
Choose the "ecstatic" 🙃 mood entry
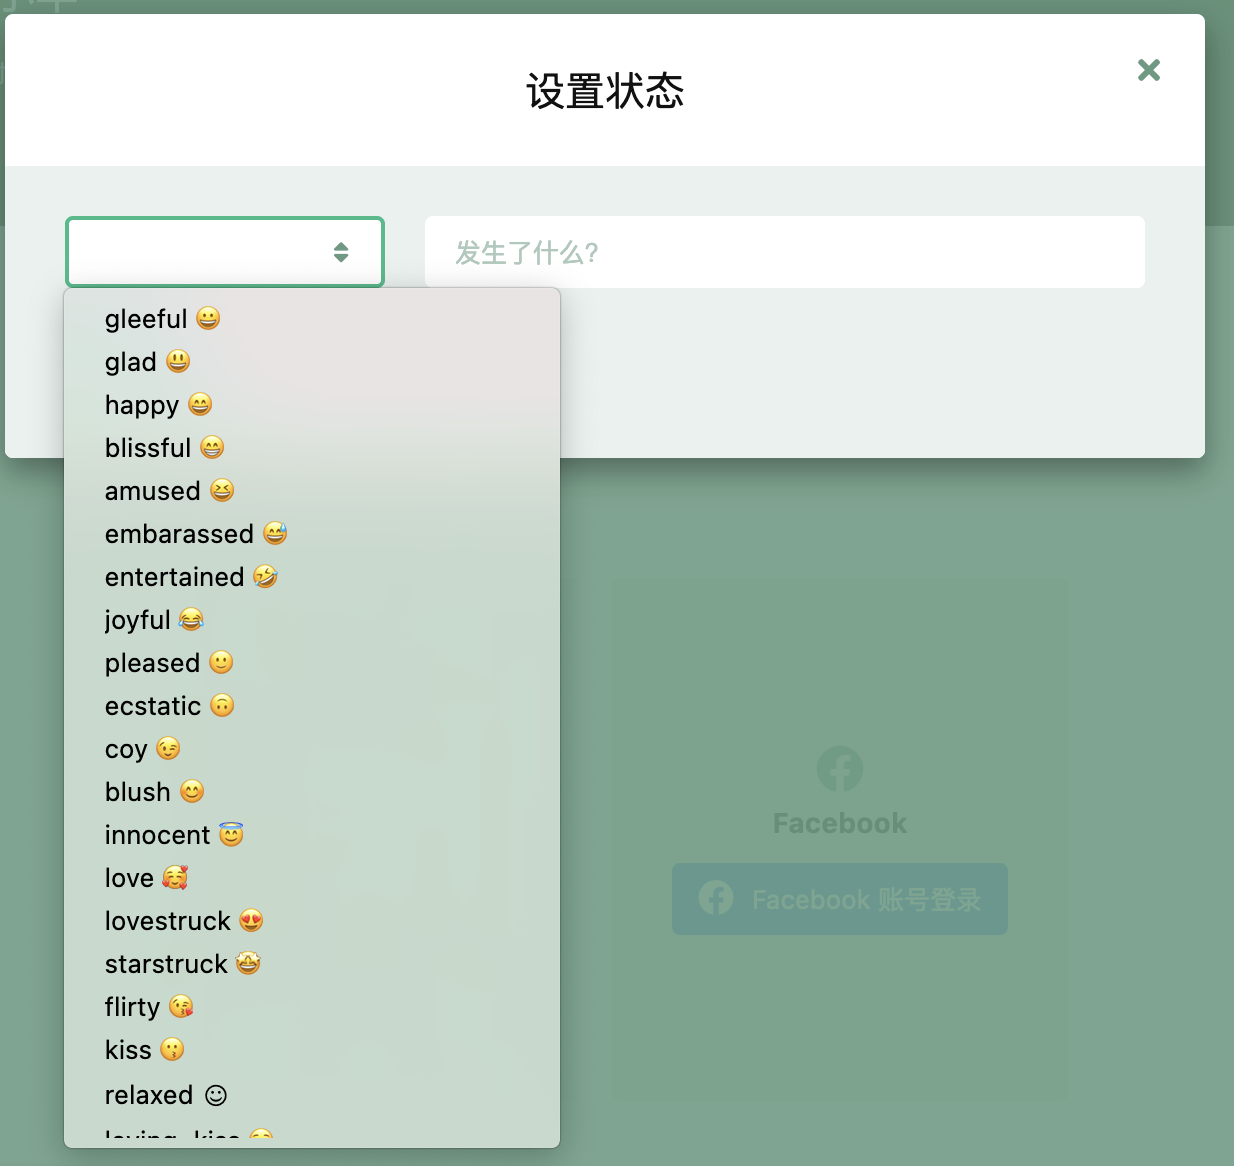pos(169,706)
